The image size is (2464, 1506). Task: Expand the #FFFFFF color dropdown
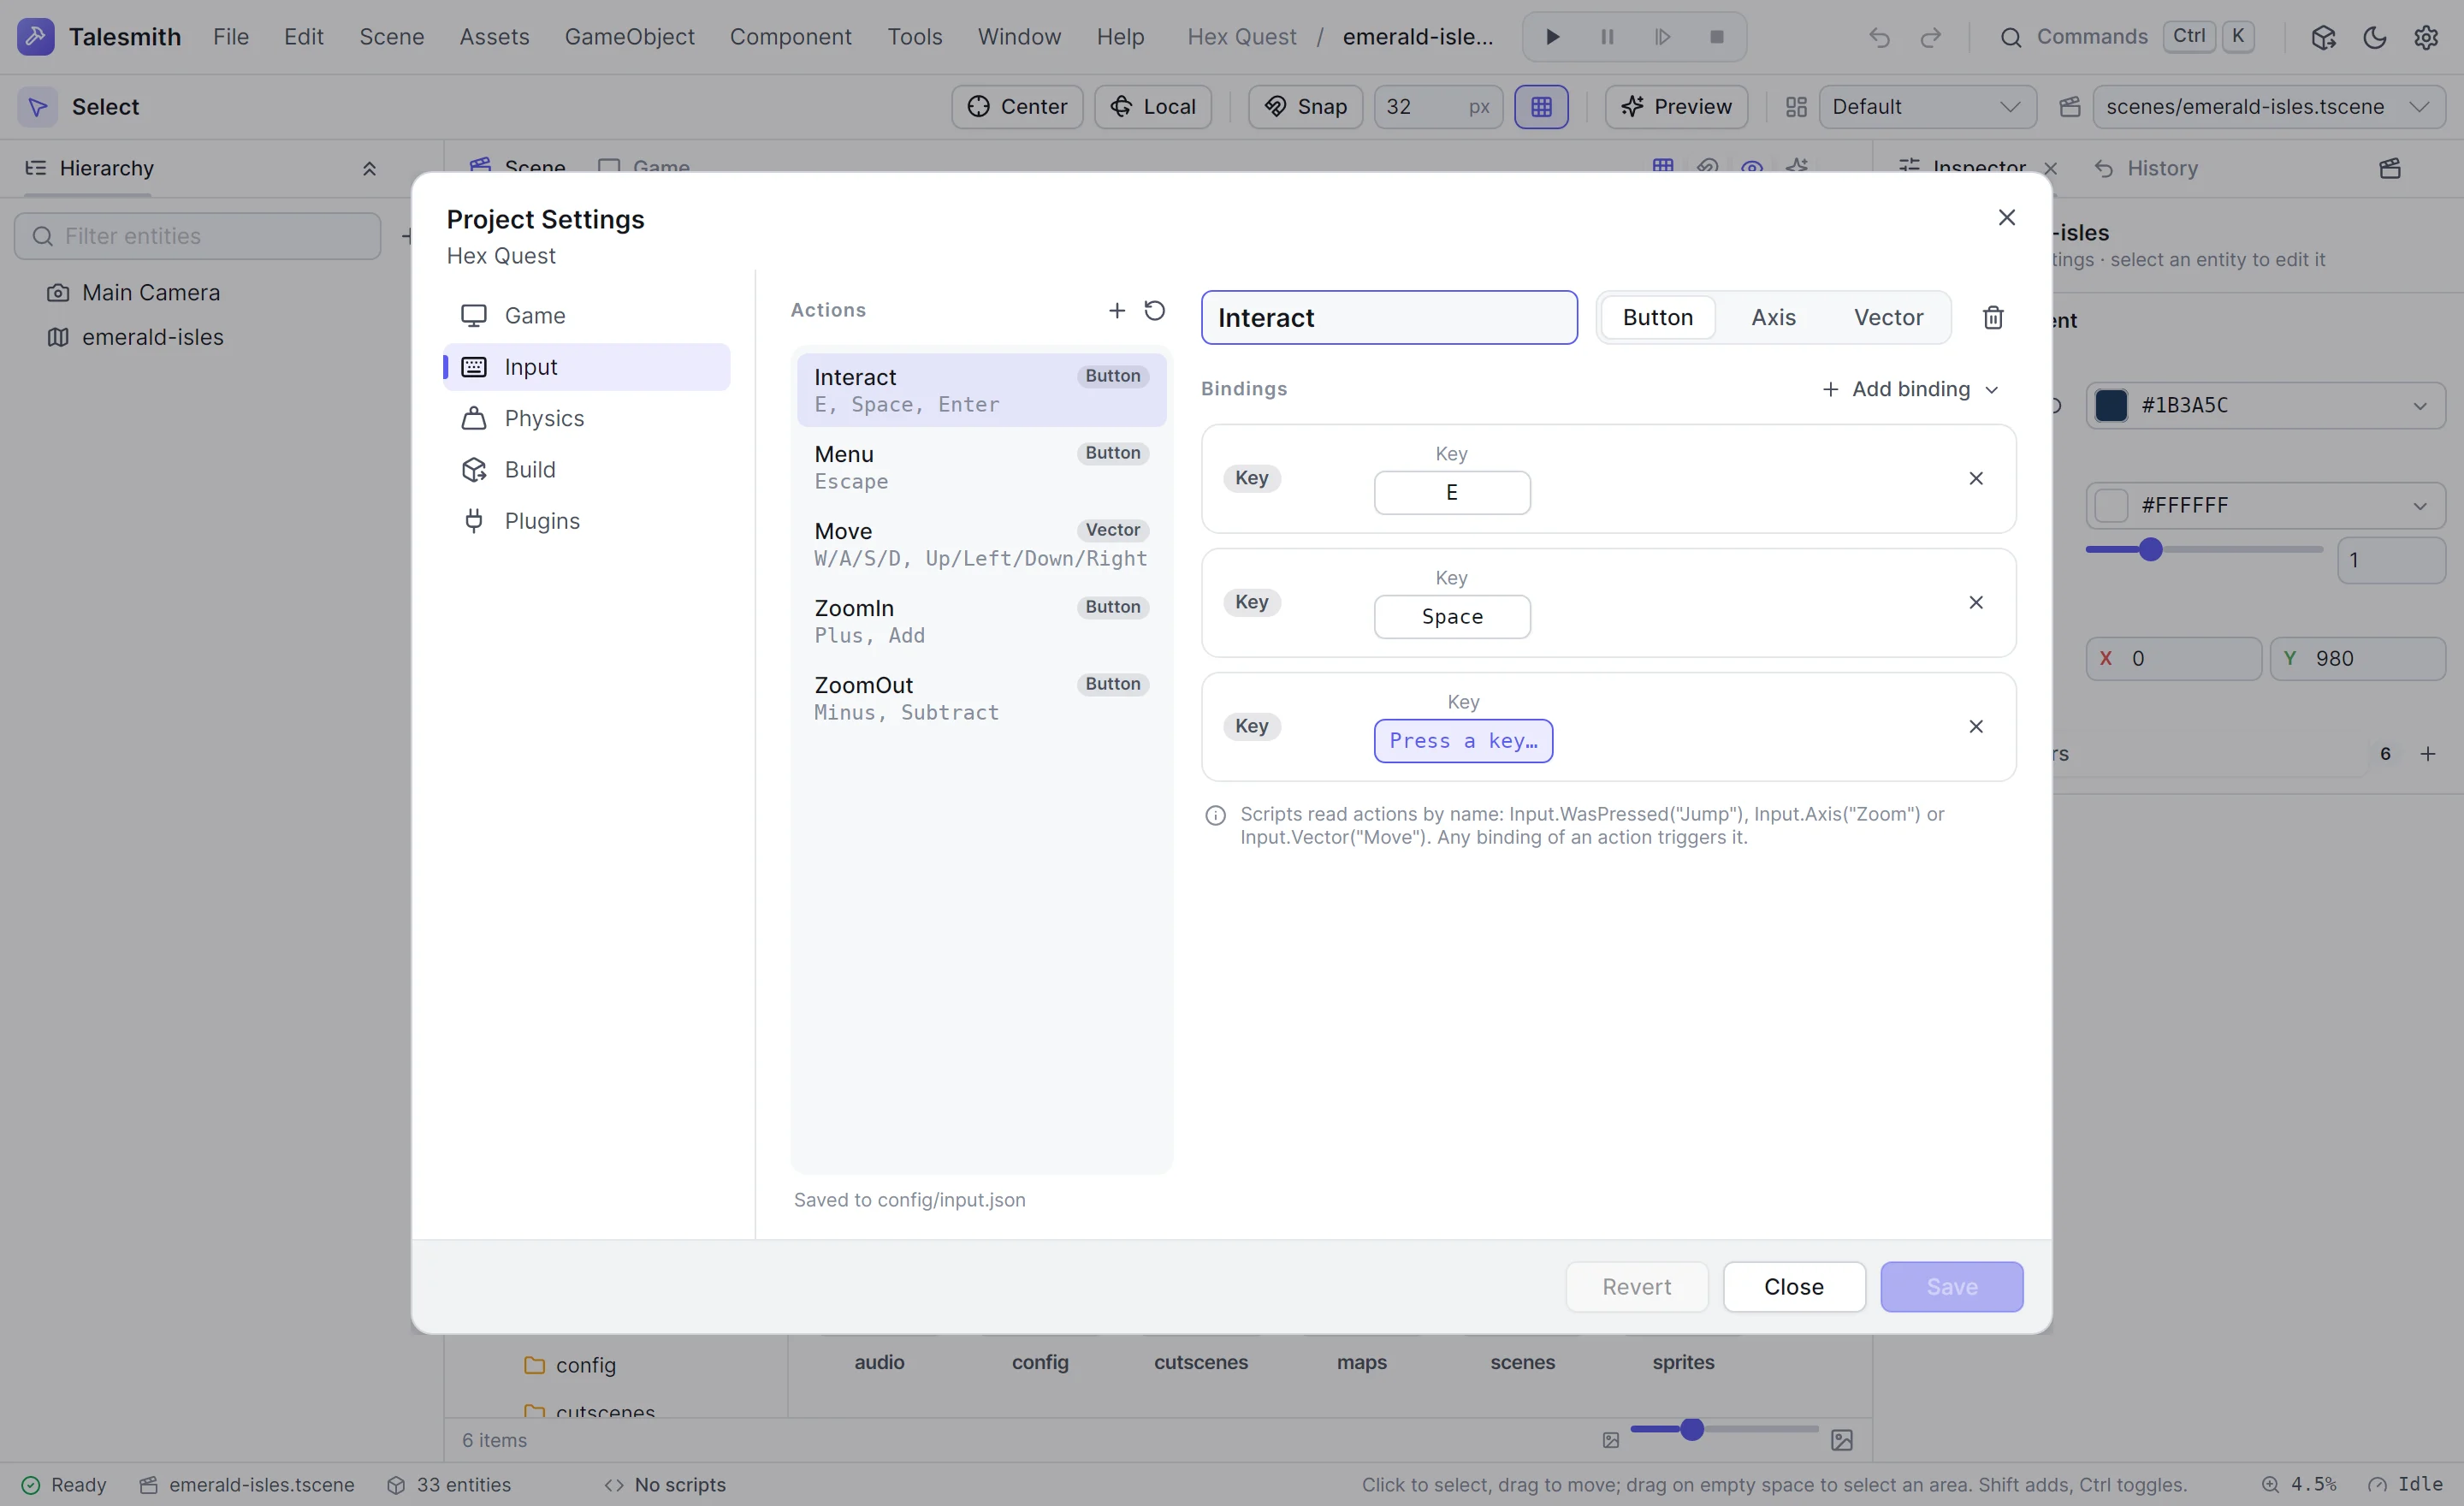click(x=2419, y=506)
